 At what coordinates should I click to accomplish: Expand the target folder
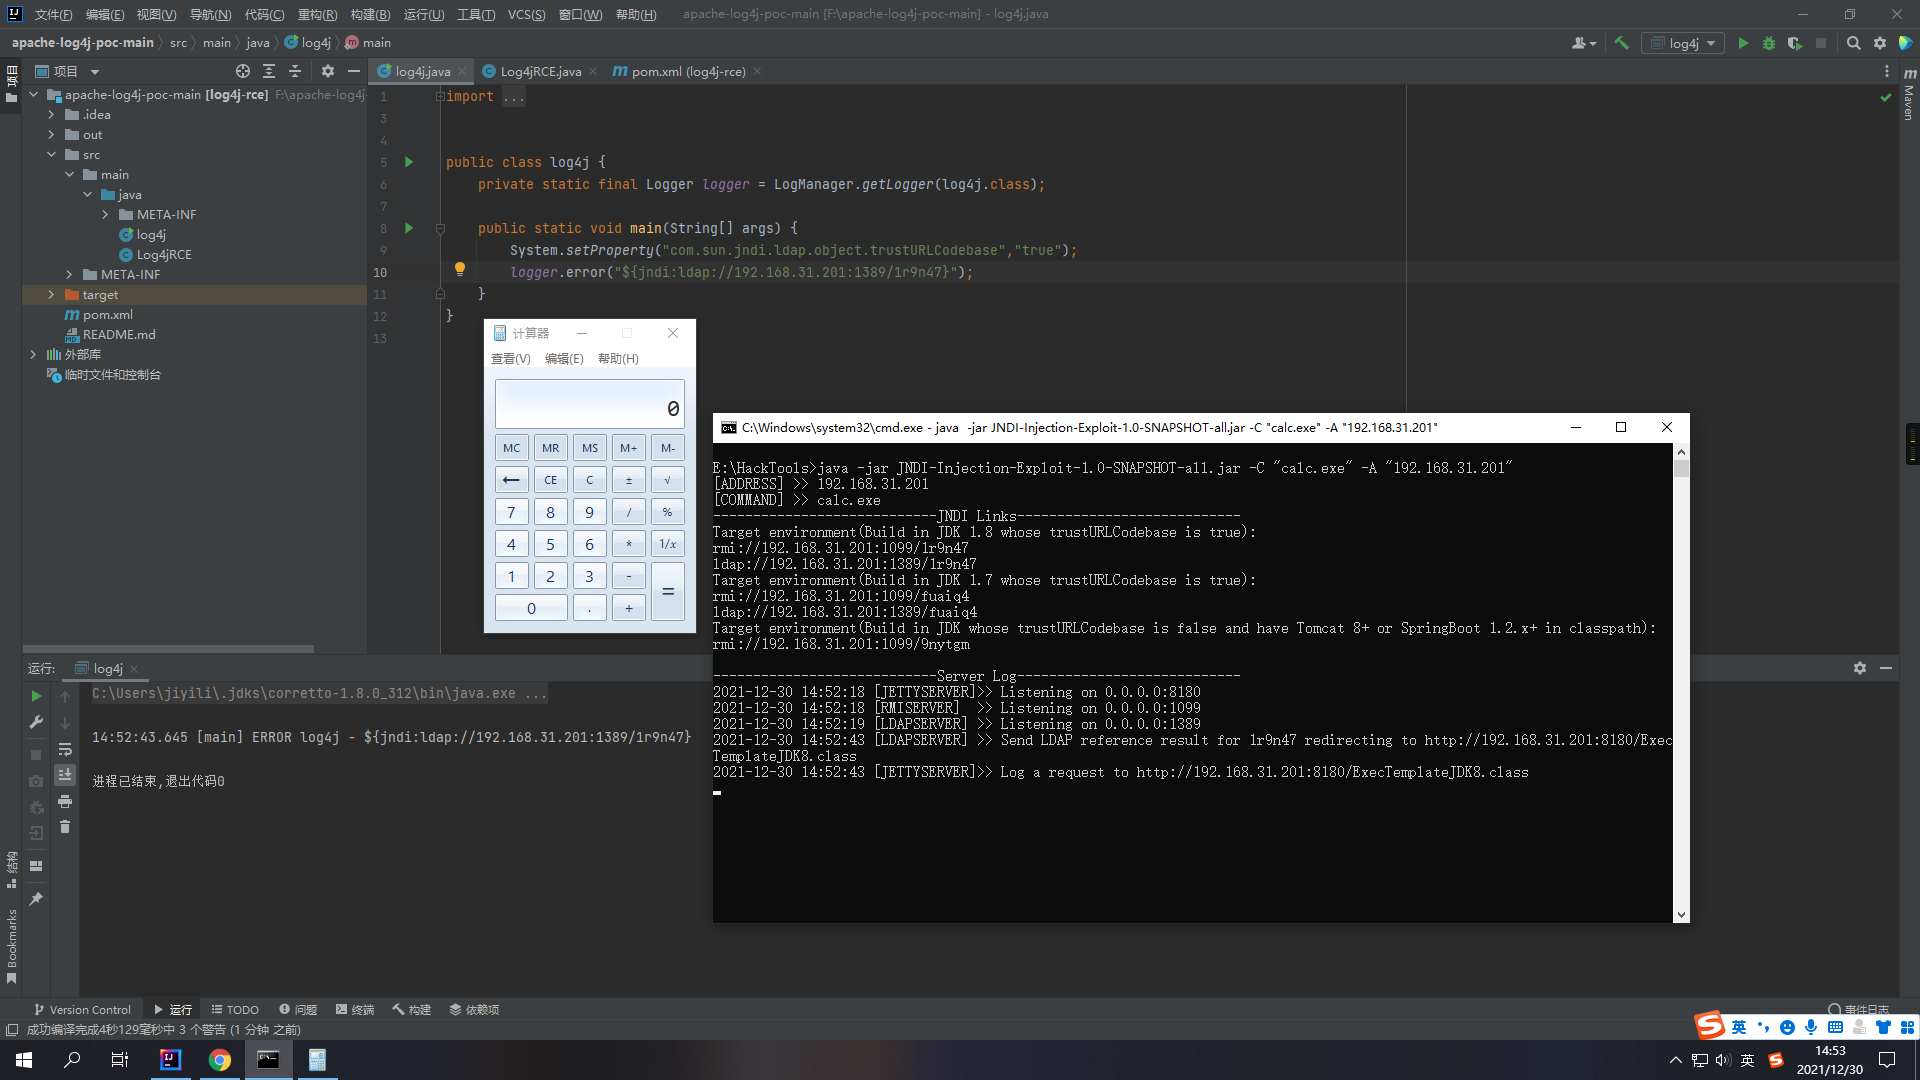coord(51,295)
